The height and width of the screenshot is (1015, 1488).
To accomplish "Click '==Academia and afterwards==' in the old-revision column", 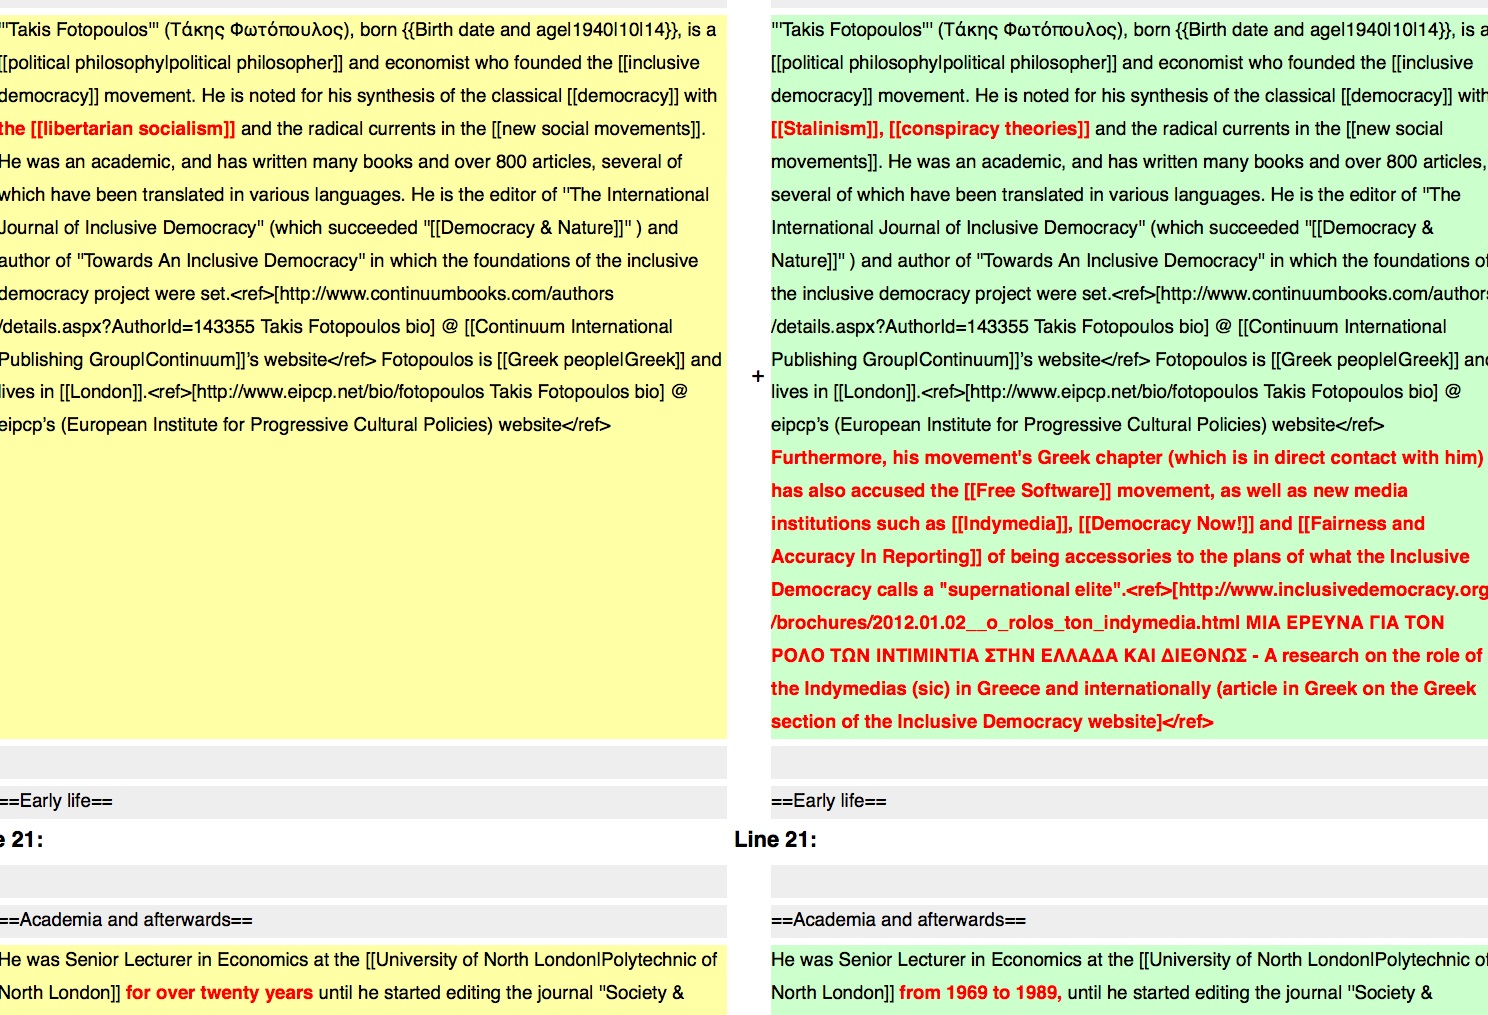I will (126, 920).
